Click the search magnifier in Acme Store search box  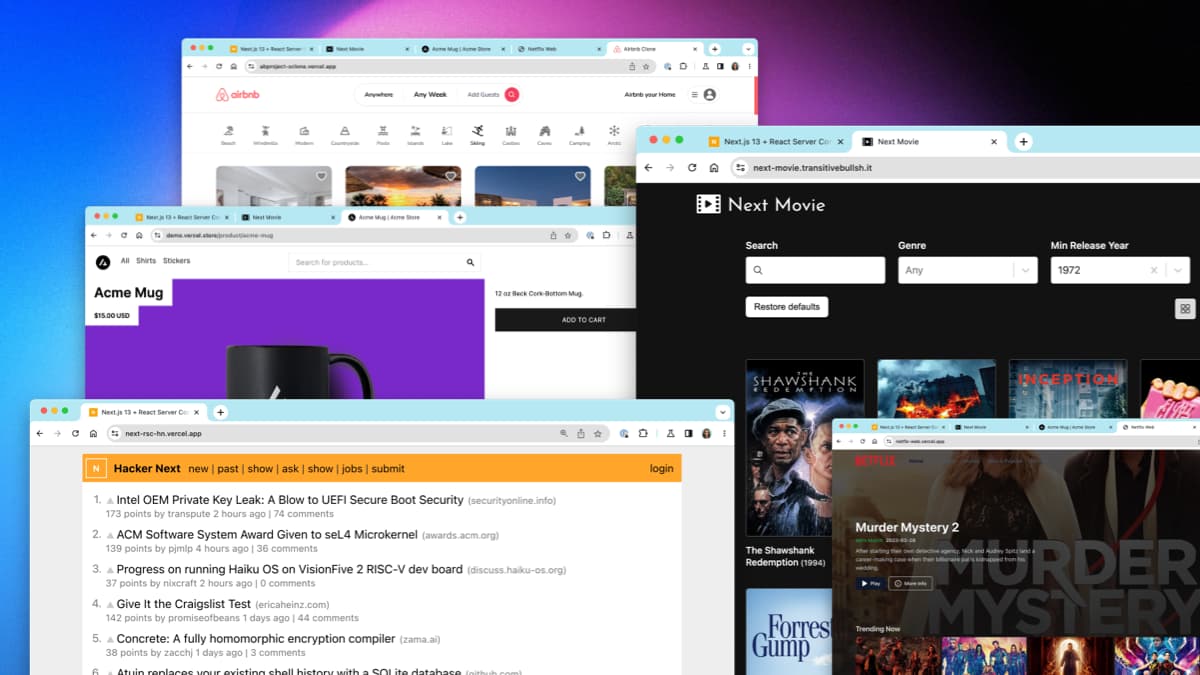[x=470, y=262]
